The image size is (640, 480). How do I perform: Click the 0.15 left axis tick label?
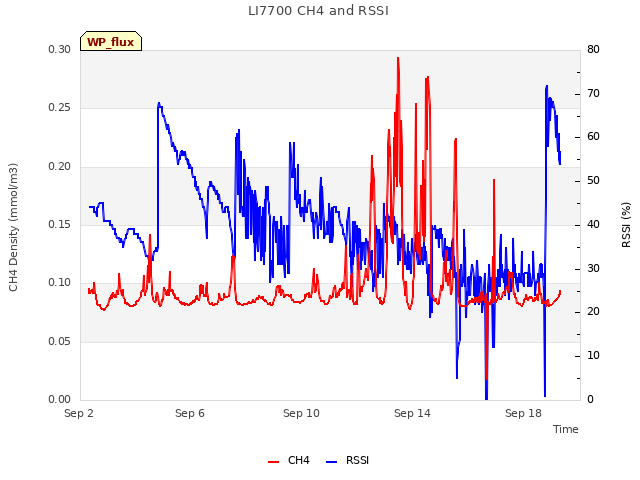[x=60, y=224]
